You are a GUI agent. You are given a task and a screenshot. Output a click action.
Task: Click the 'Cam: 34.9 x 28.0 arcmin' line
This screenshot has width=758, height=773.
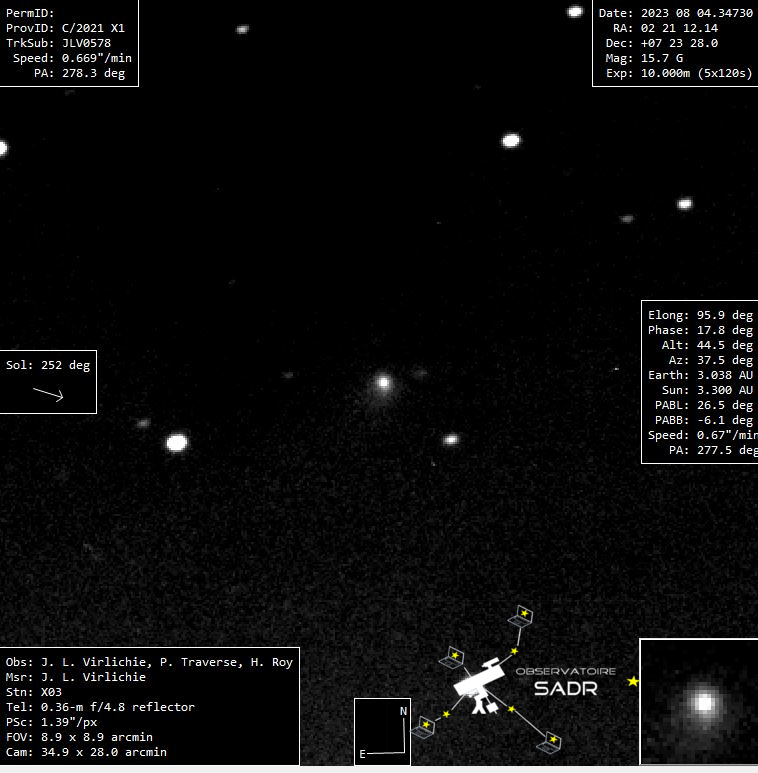click(x=86, y=752)
